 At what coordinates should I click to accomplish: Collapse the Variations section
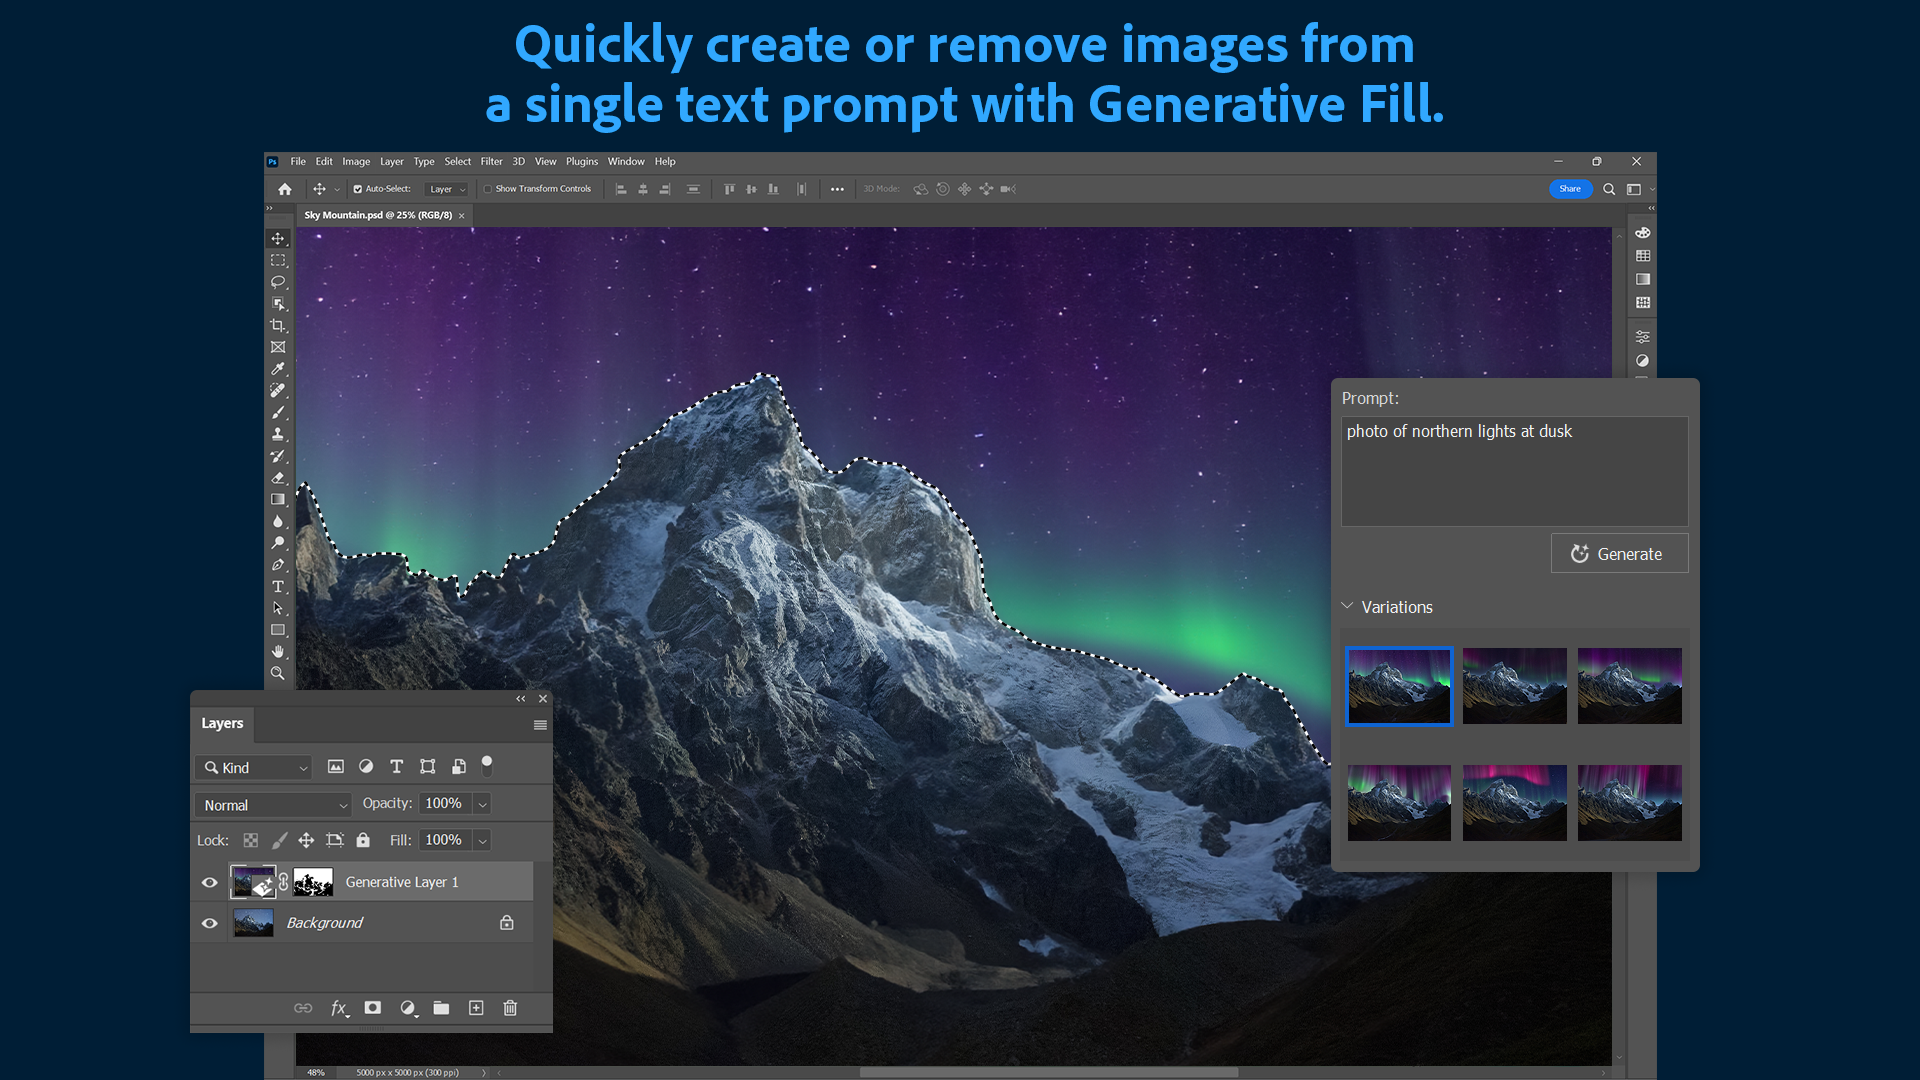pos(1347,606)
